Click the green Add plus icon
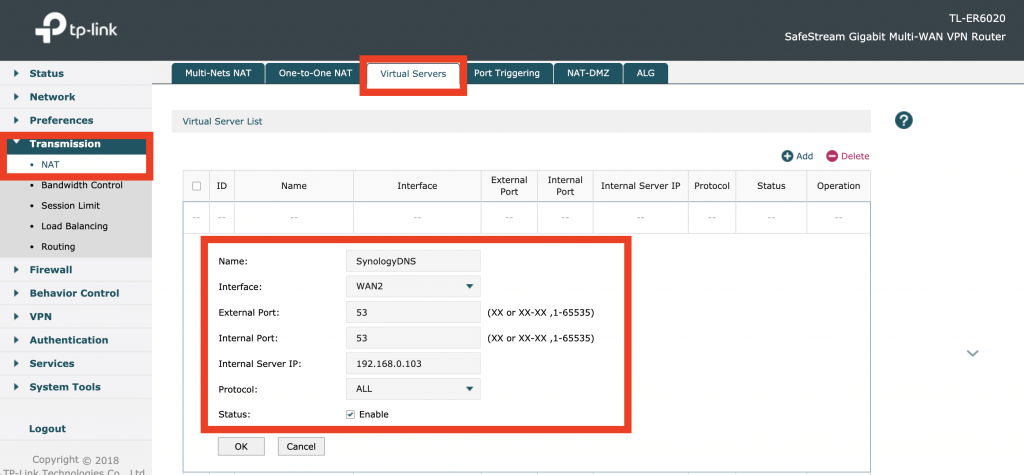The image size is (1024, 475). tap(788, 156)
